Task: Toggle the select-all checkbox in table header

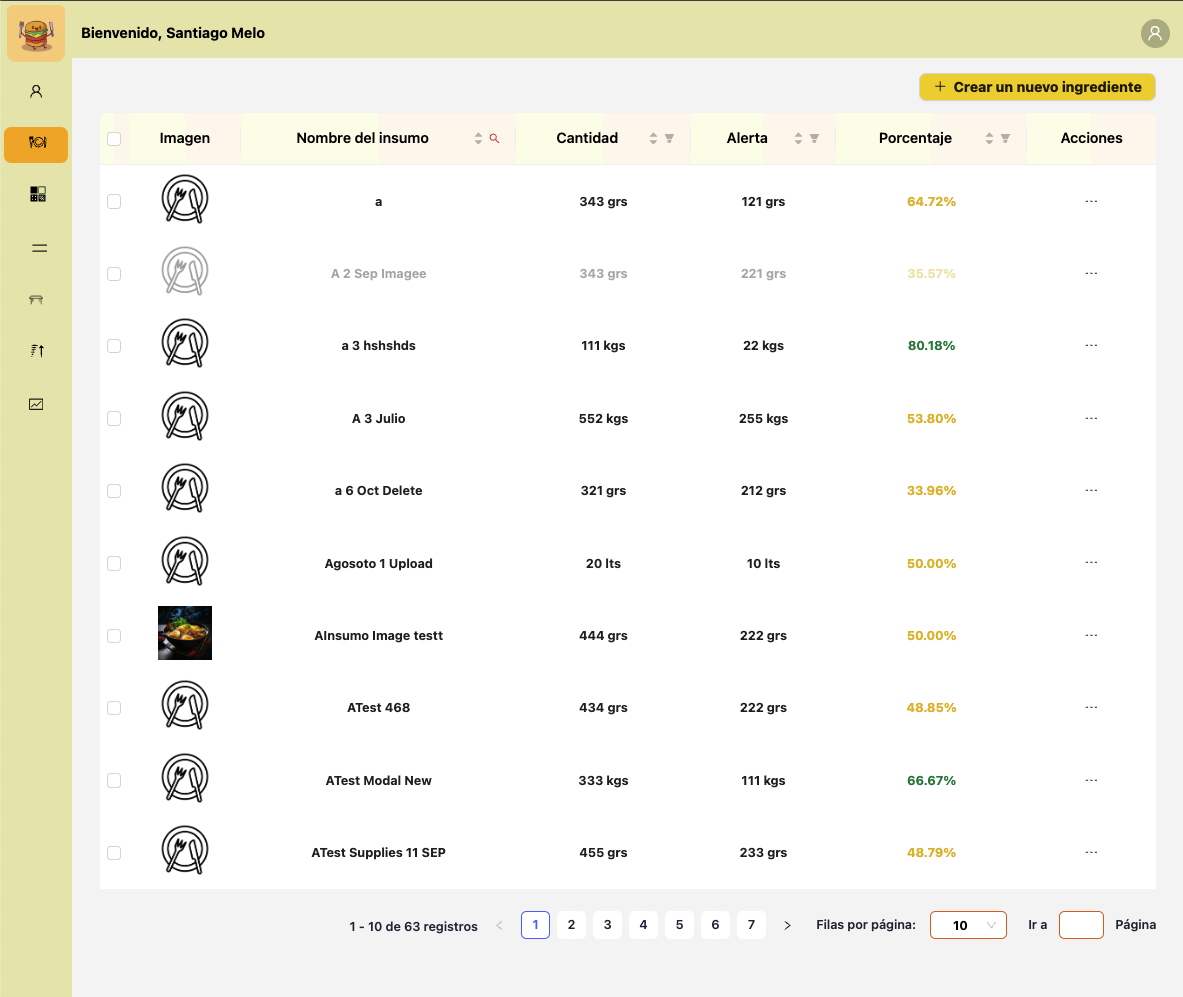Action: 114,139
